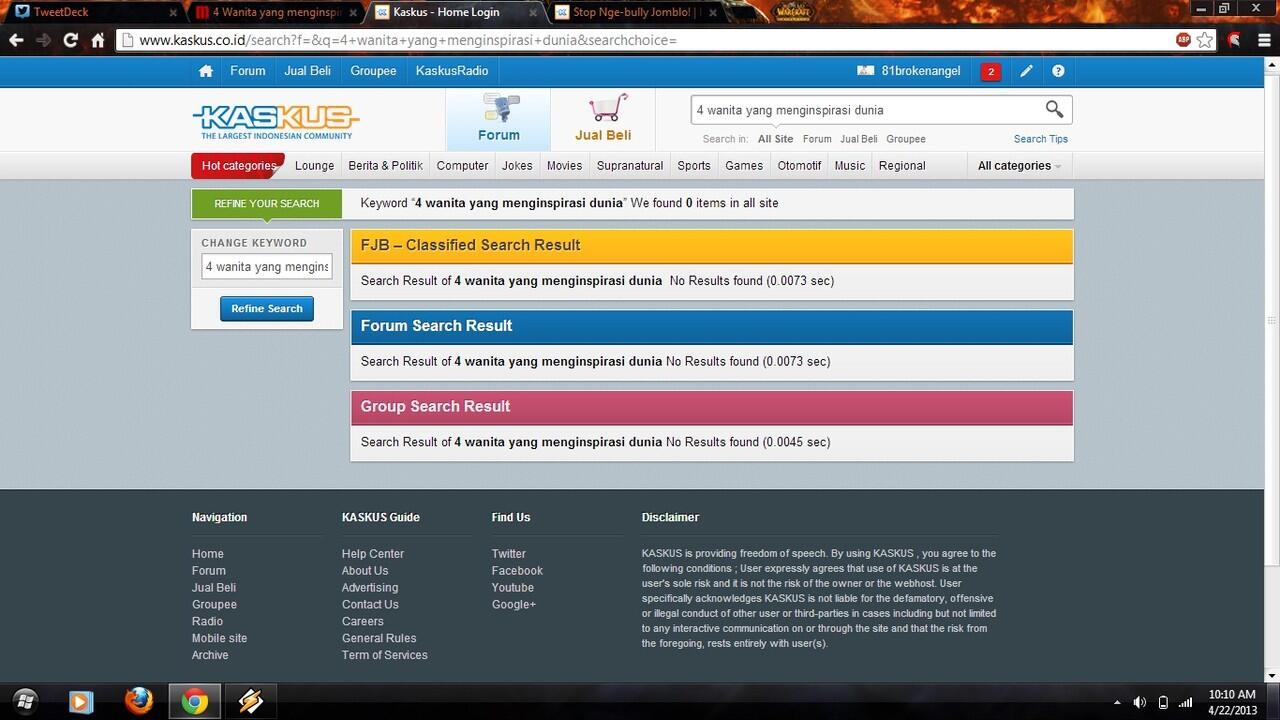Click the browser forward arrow
This screenshot has height=720, width=1280.
click(43, 40)
